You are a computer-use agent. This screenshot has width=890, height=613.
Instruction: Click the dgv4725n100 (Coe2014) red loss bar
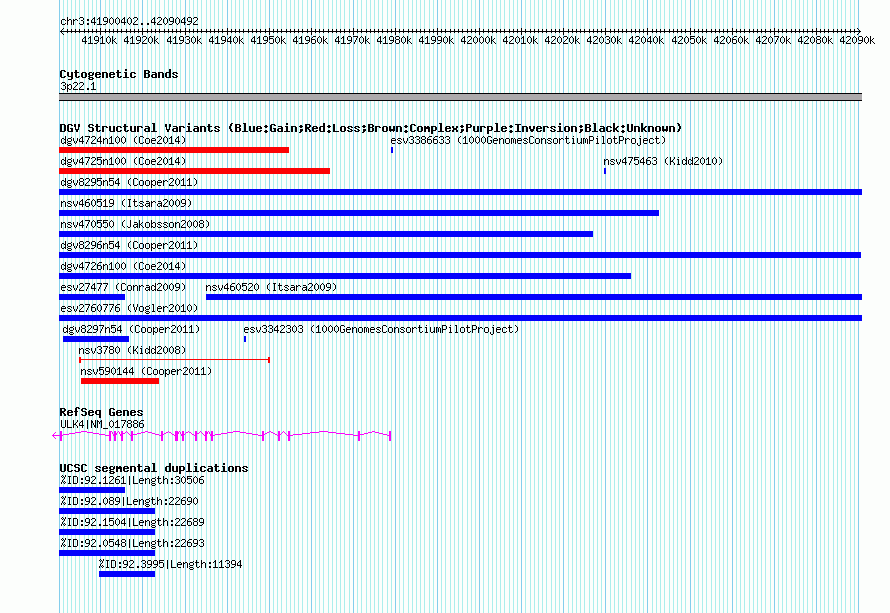pyautogui.click(x=194, y=171)
